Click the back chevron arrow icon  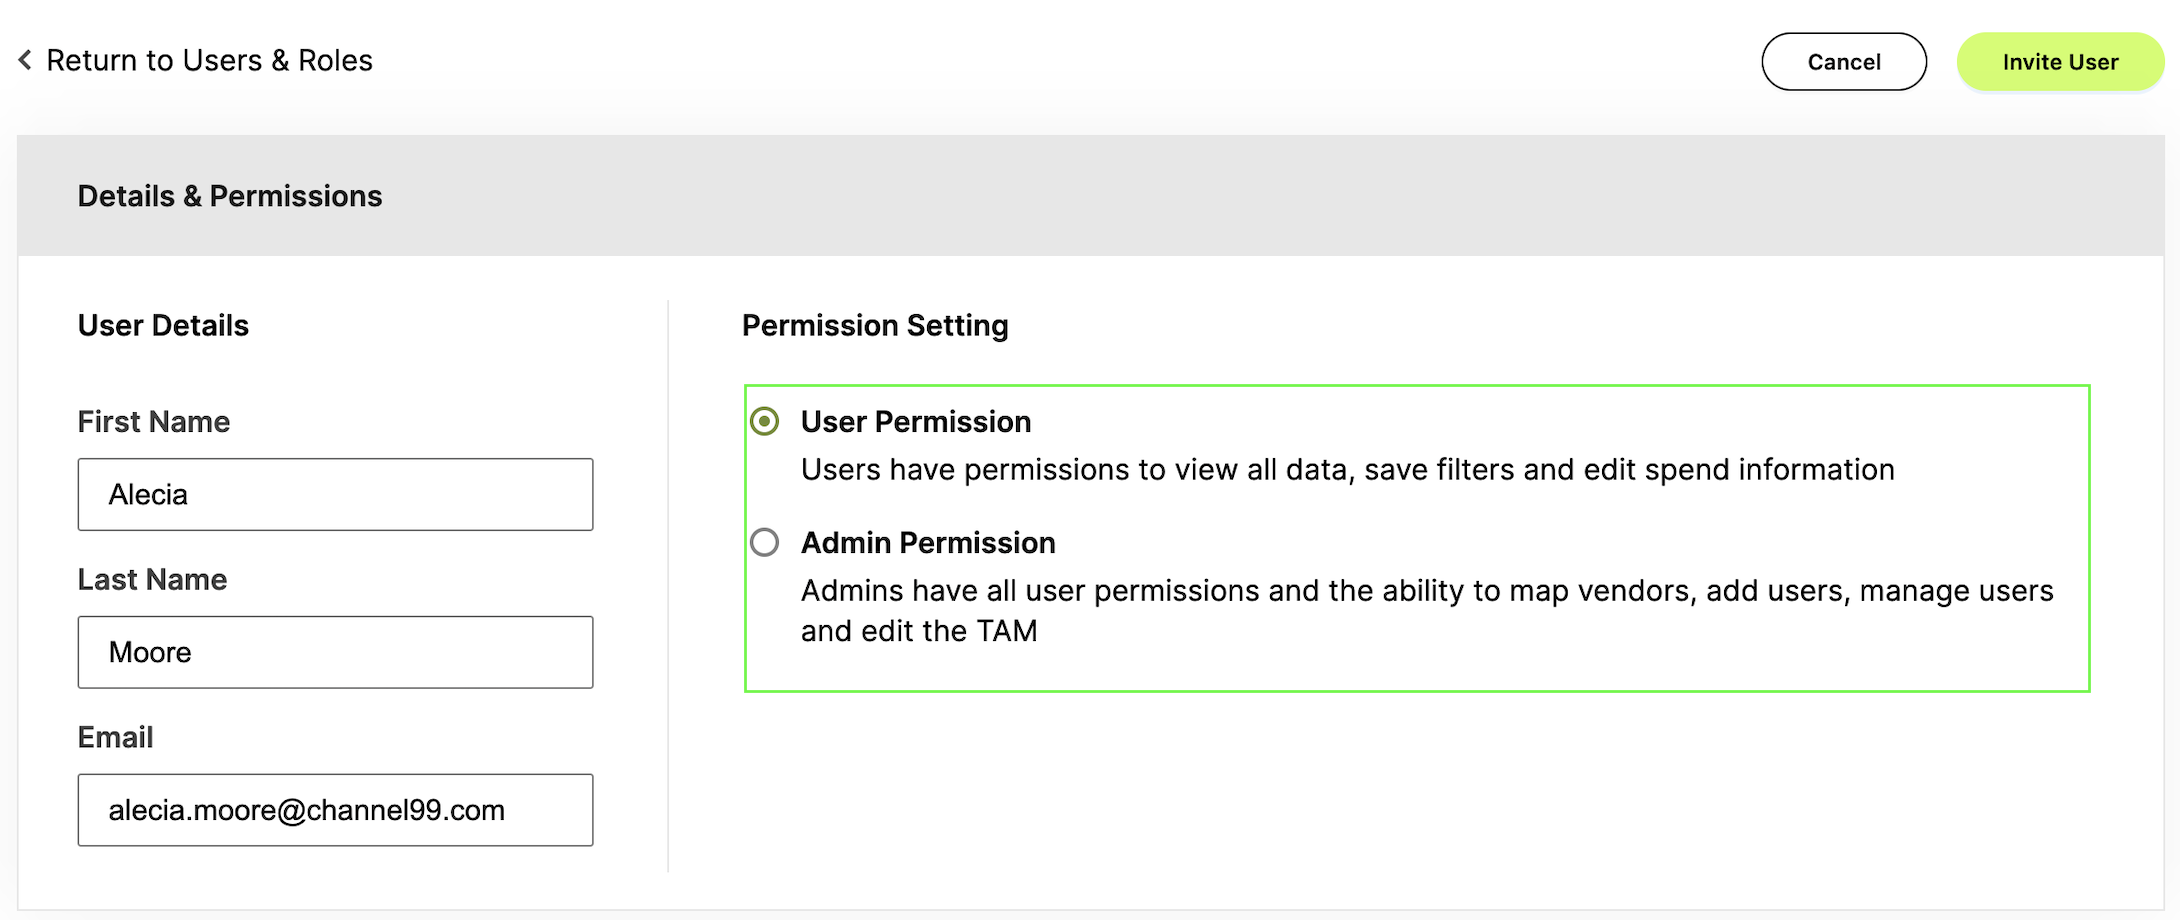coord(25,60)
